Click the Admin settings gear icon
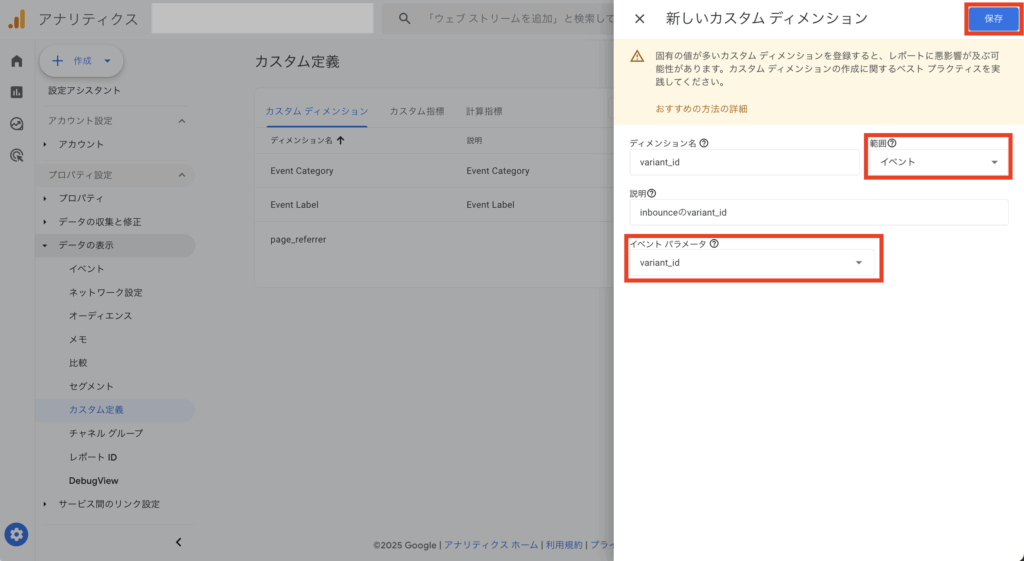The width and height of the screenshot is (1024, 561). tap(16, 534)
